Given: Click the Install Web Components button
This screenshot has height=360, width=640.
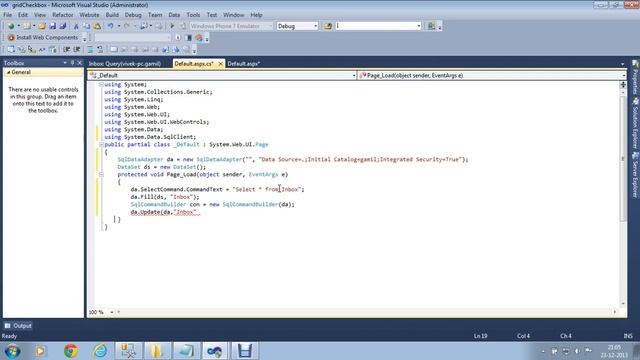Looking at the screenshot, I should [42, 38].
